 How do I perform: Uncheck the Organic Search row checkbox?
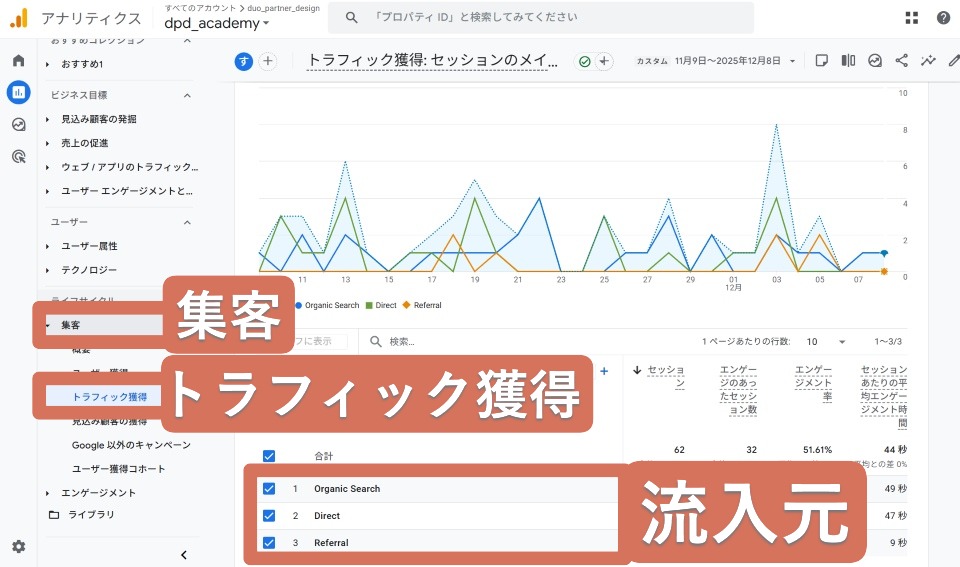(x=269, y=489)
